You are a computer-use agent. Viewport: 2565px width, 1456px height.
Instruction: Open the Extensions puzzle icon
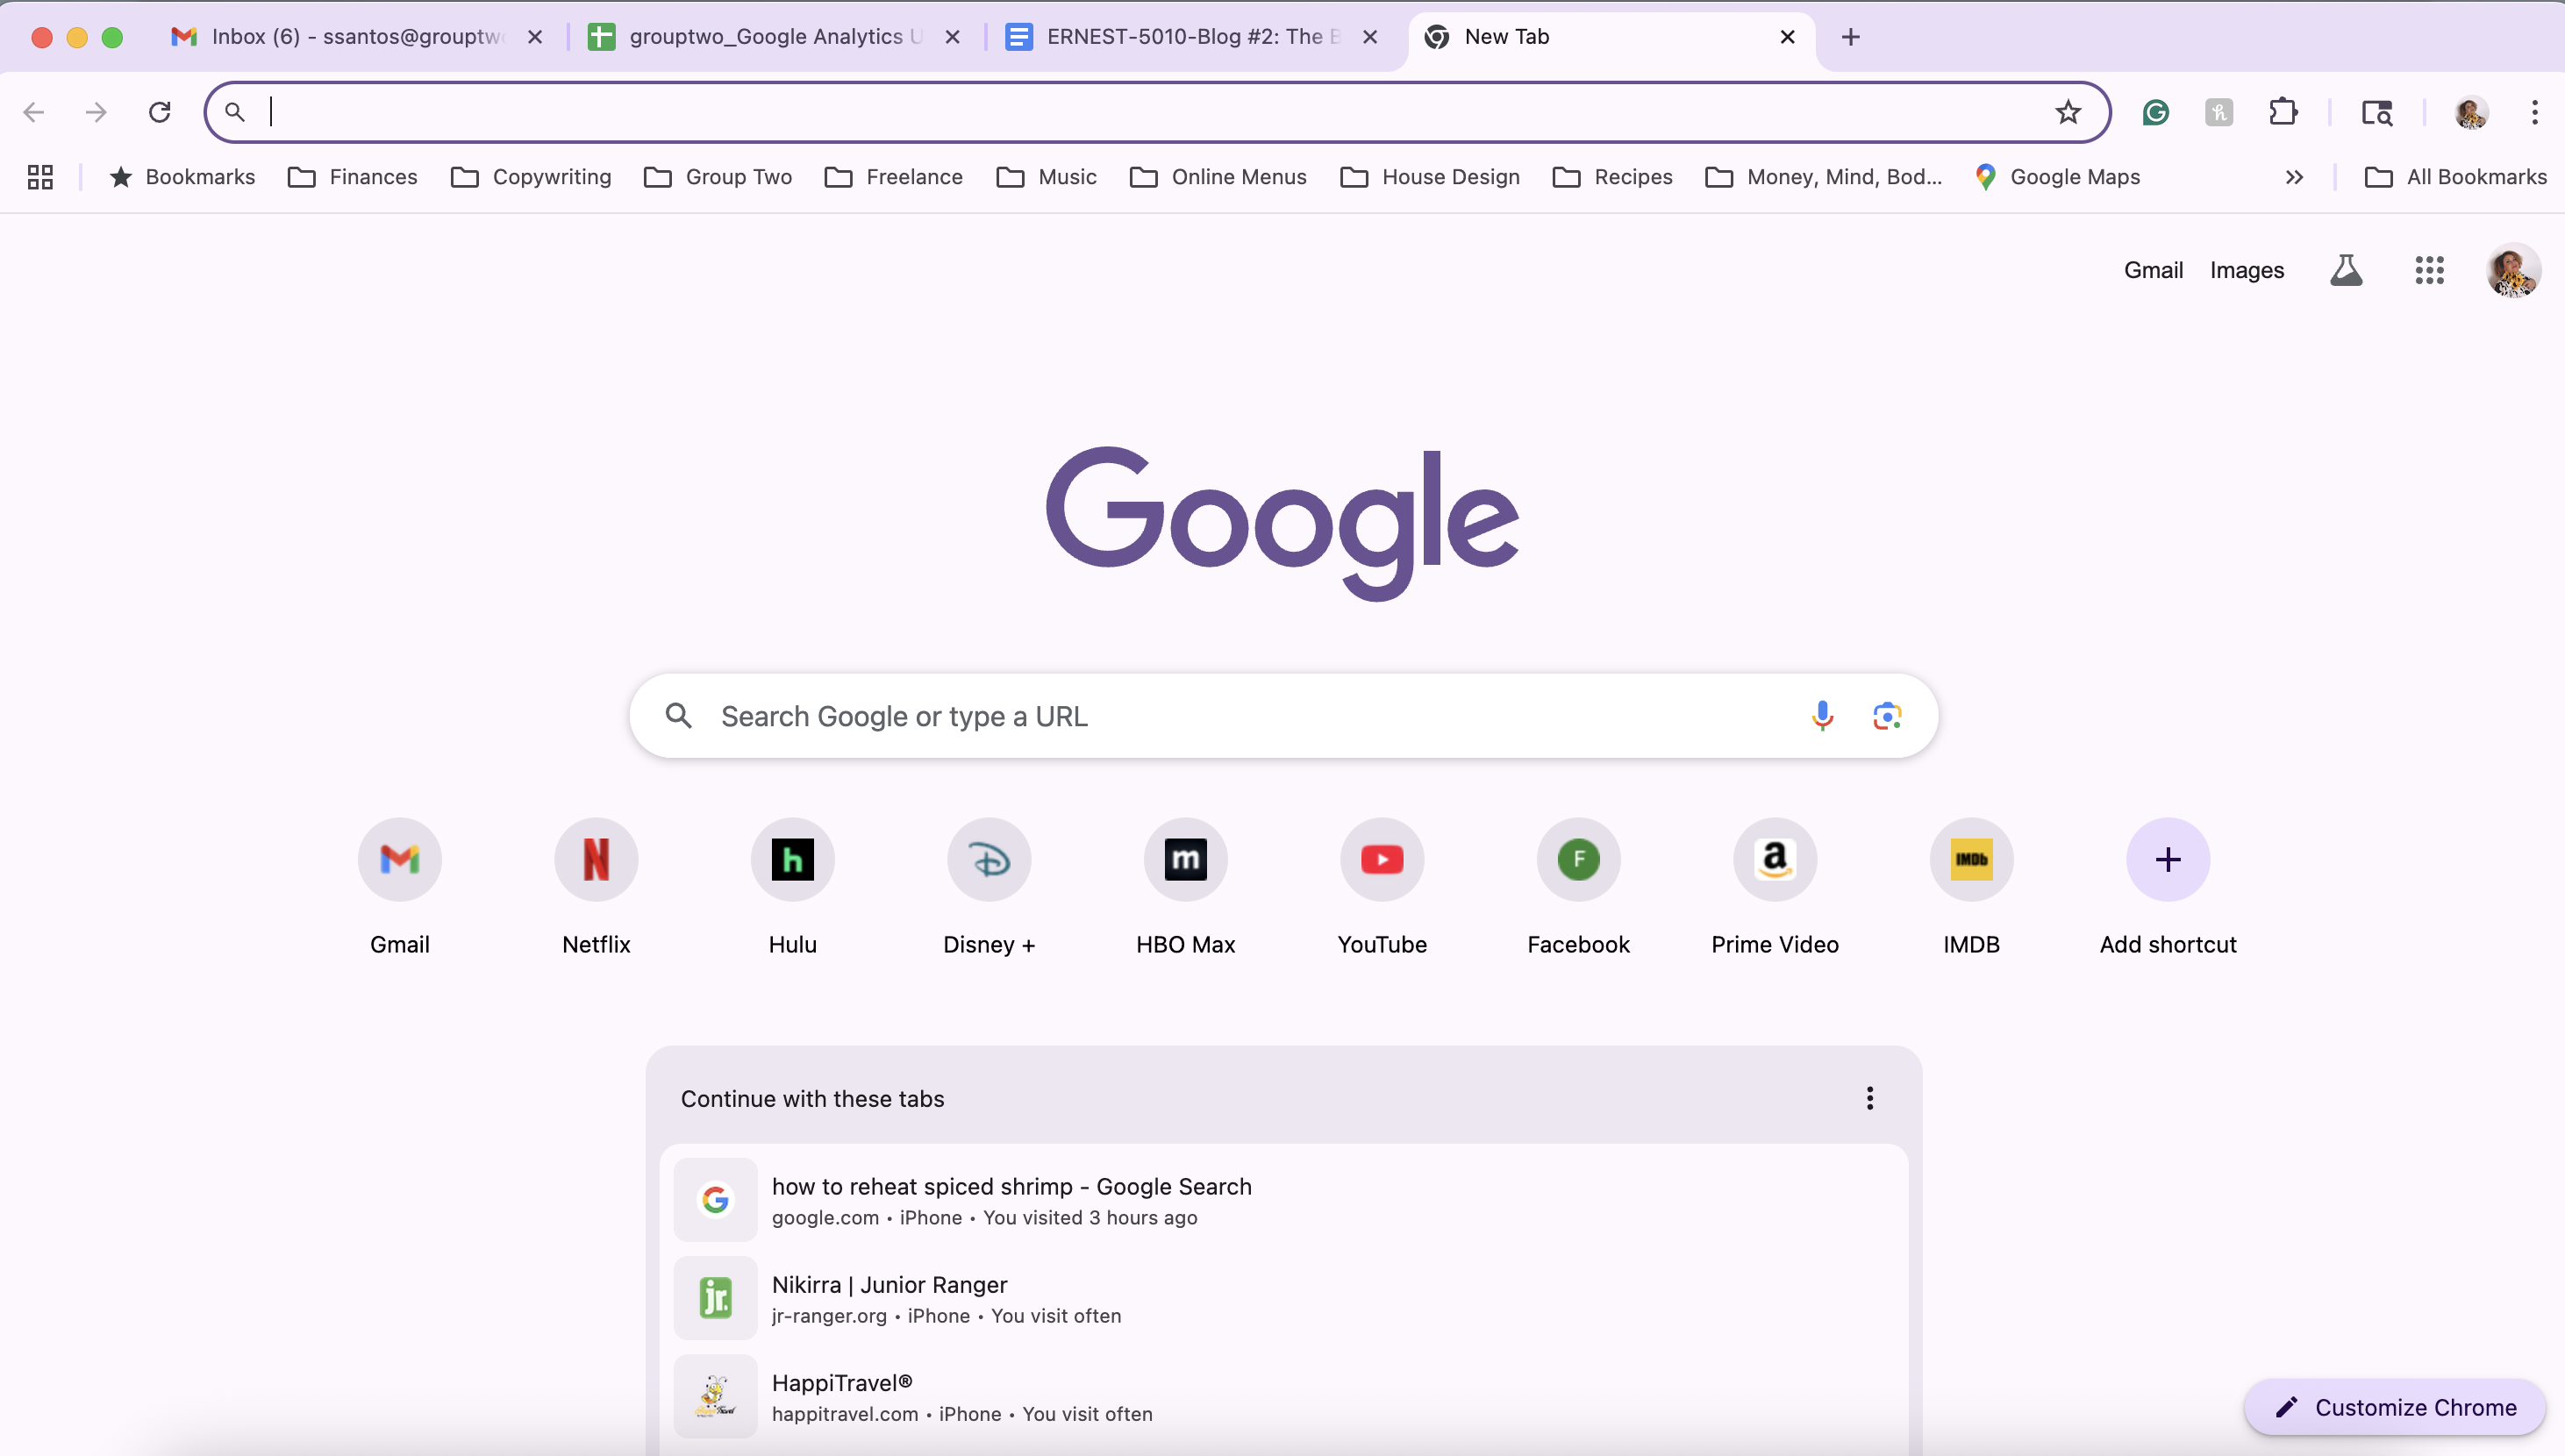(x=2283, y=112)
